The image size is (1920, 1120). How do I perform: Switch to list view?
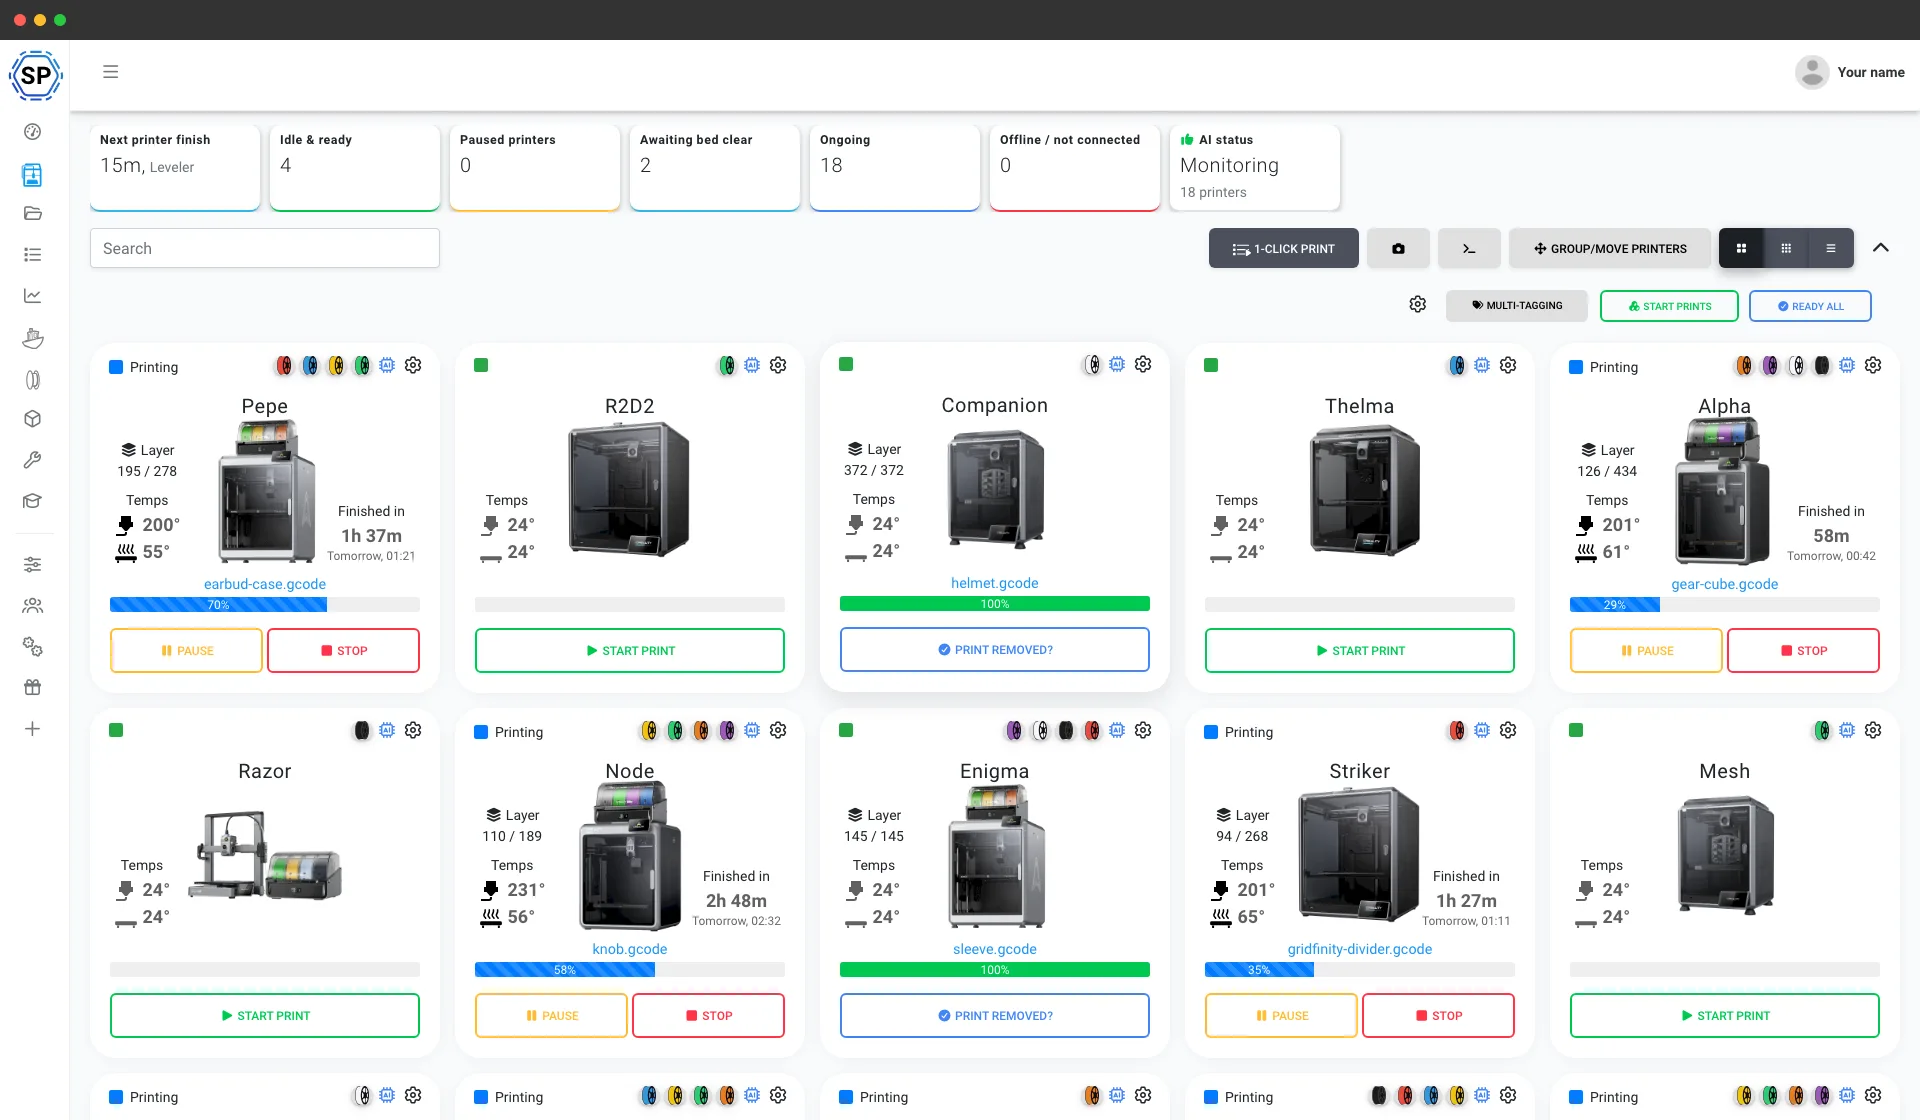coord(1831,248)
